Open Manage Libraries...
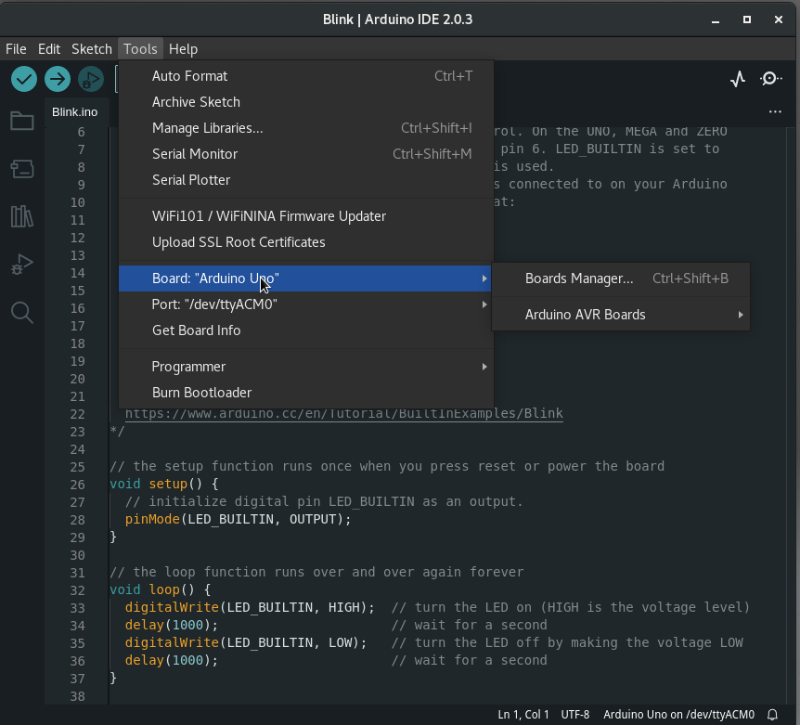The image size is (800, 725). [x=306, y=128]
